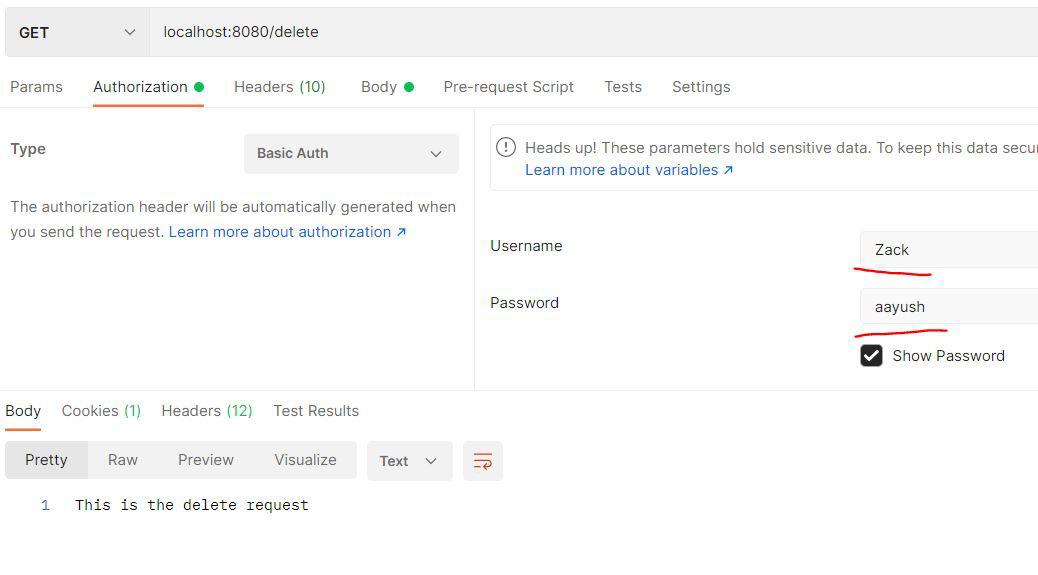
Task: Switch response view to Raw
Action: point(122,460)
